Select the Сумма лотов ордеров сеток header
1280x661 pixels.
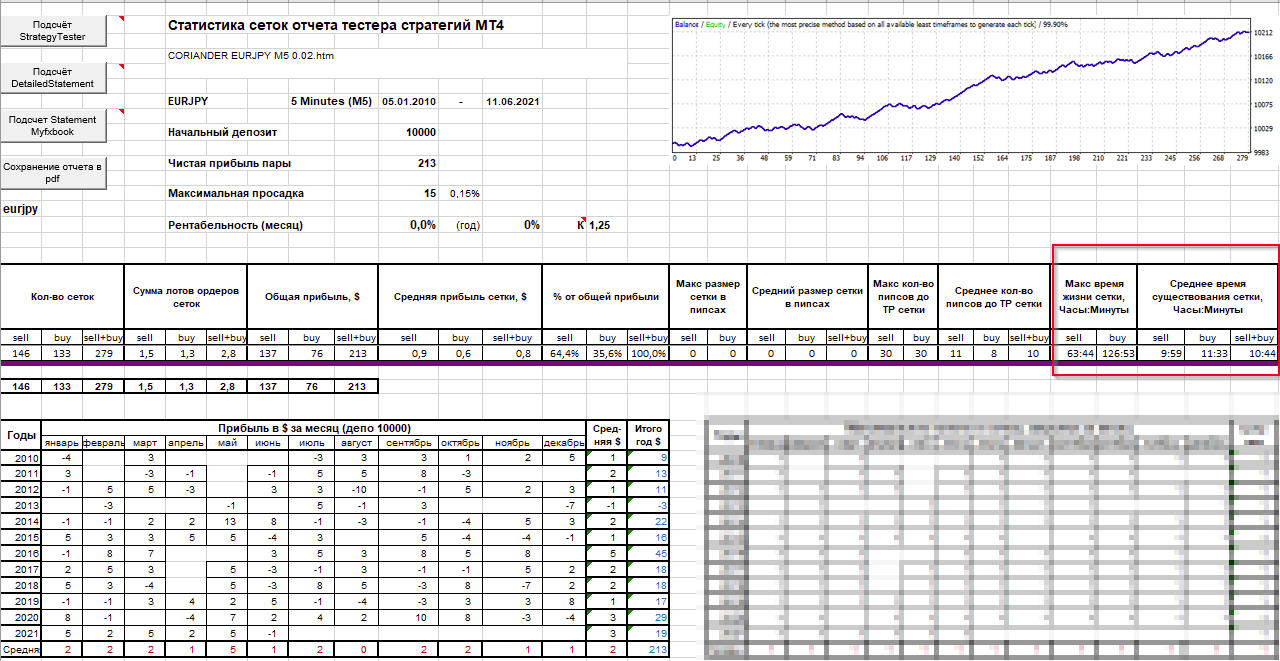click(x=185, y=296)
